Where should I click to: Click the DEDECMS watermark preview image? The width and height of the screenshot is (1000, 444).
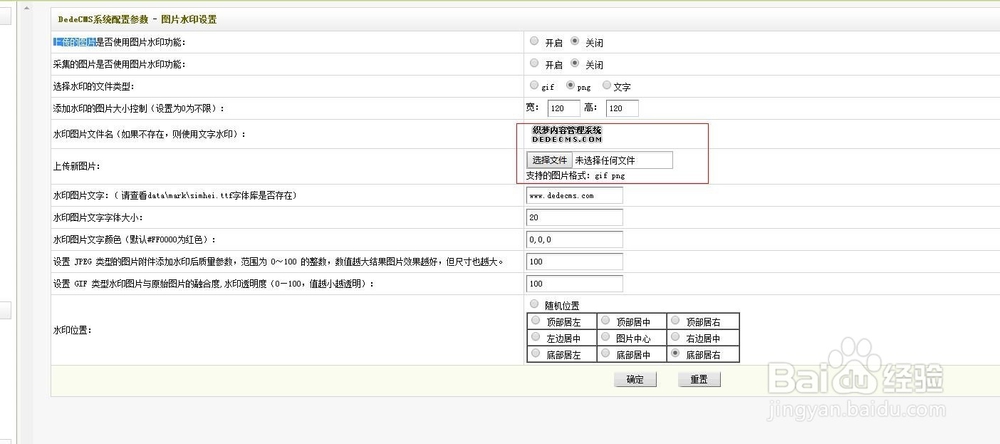(567, 134)
